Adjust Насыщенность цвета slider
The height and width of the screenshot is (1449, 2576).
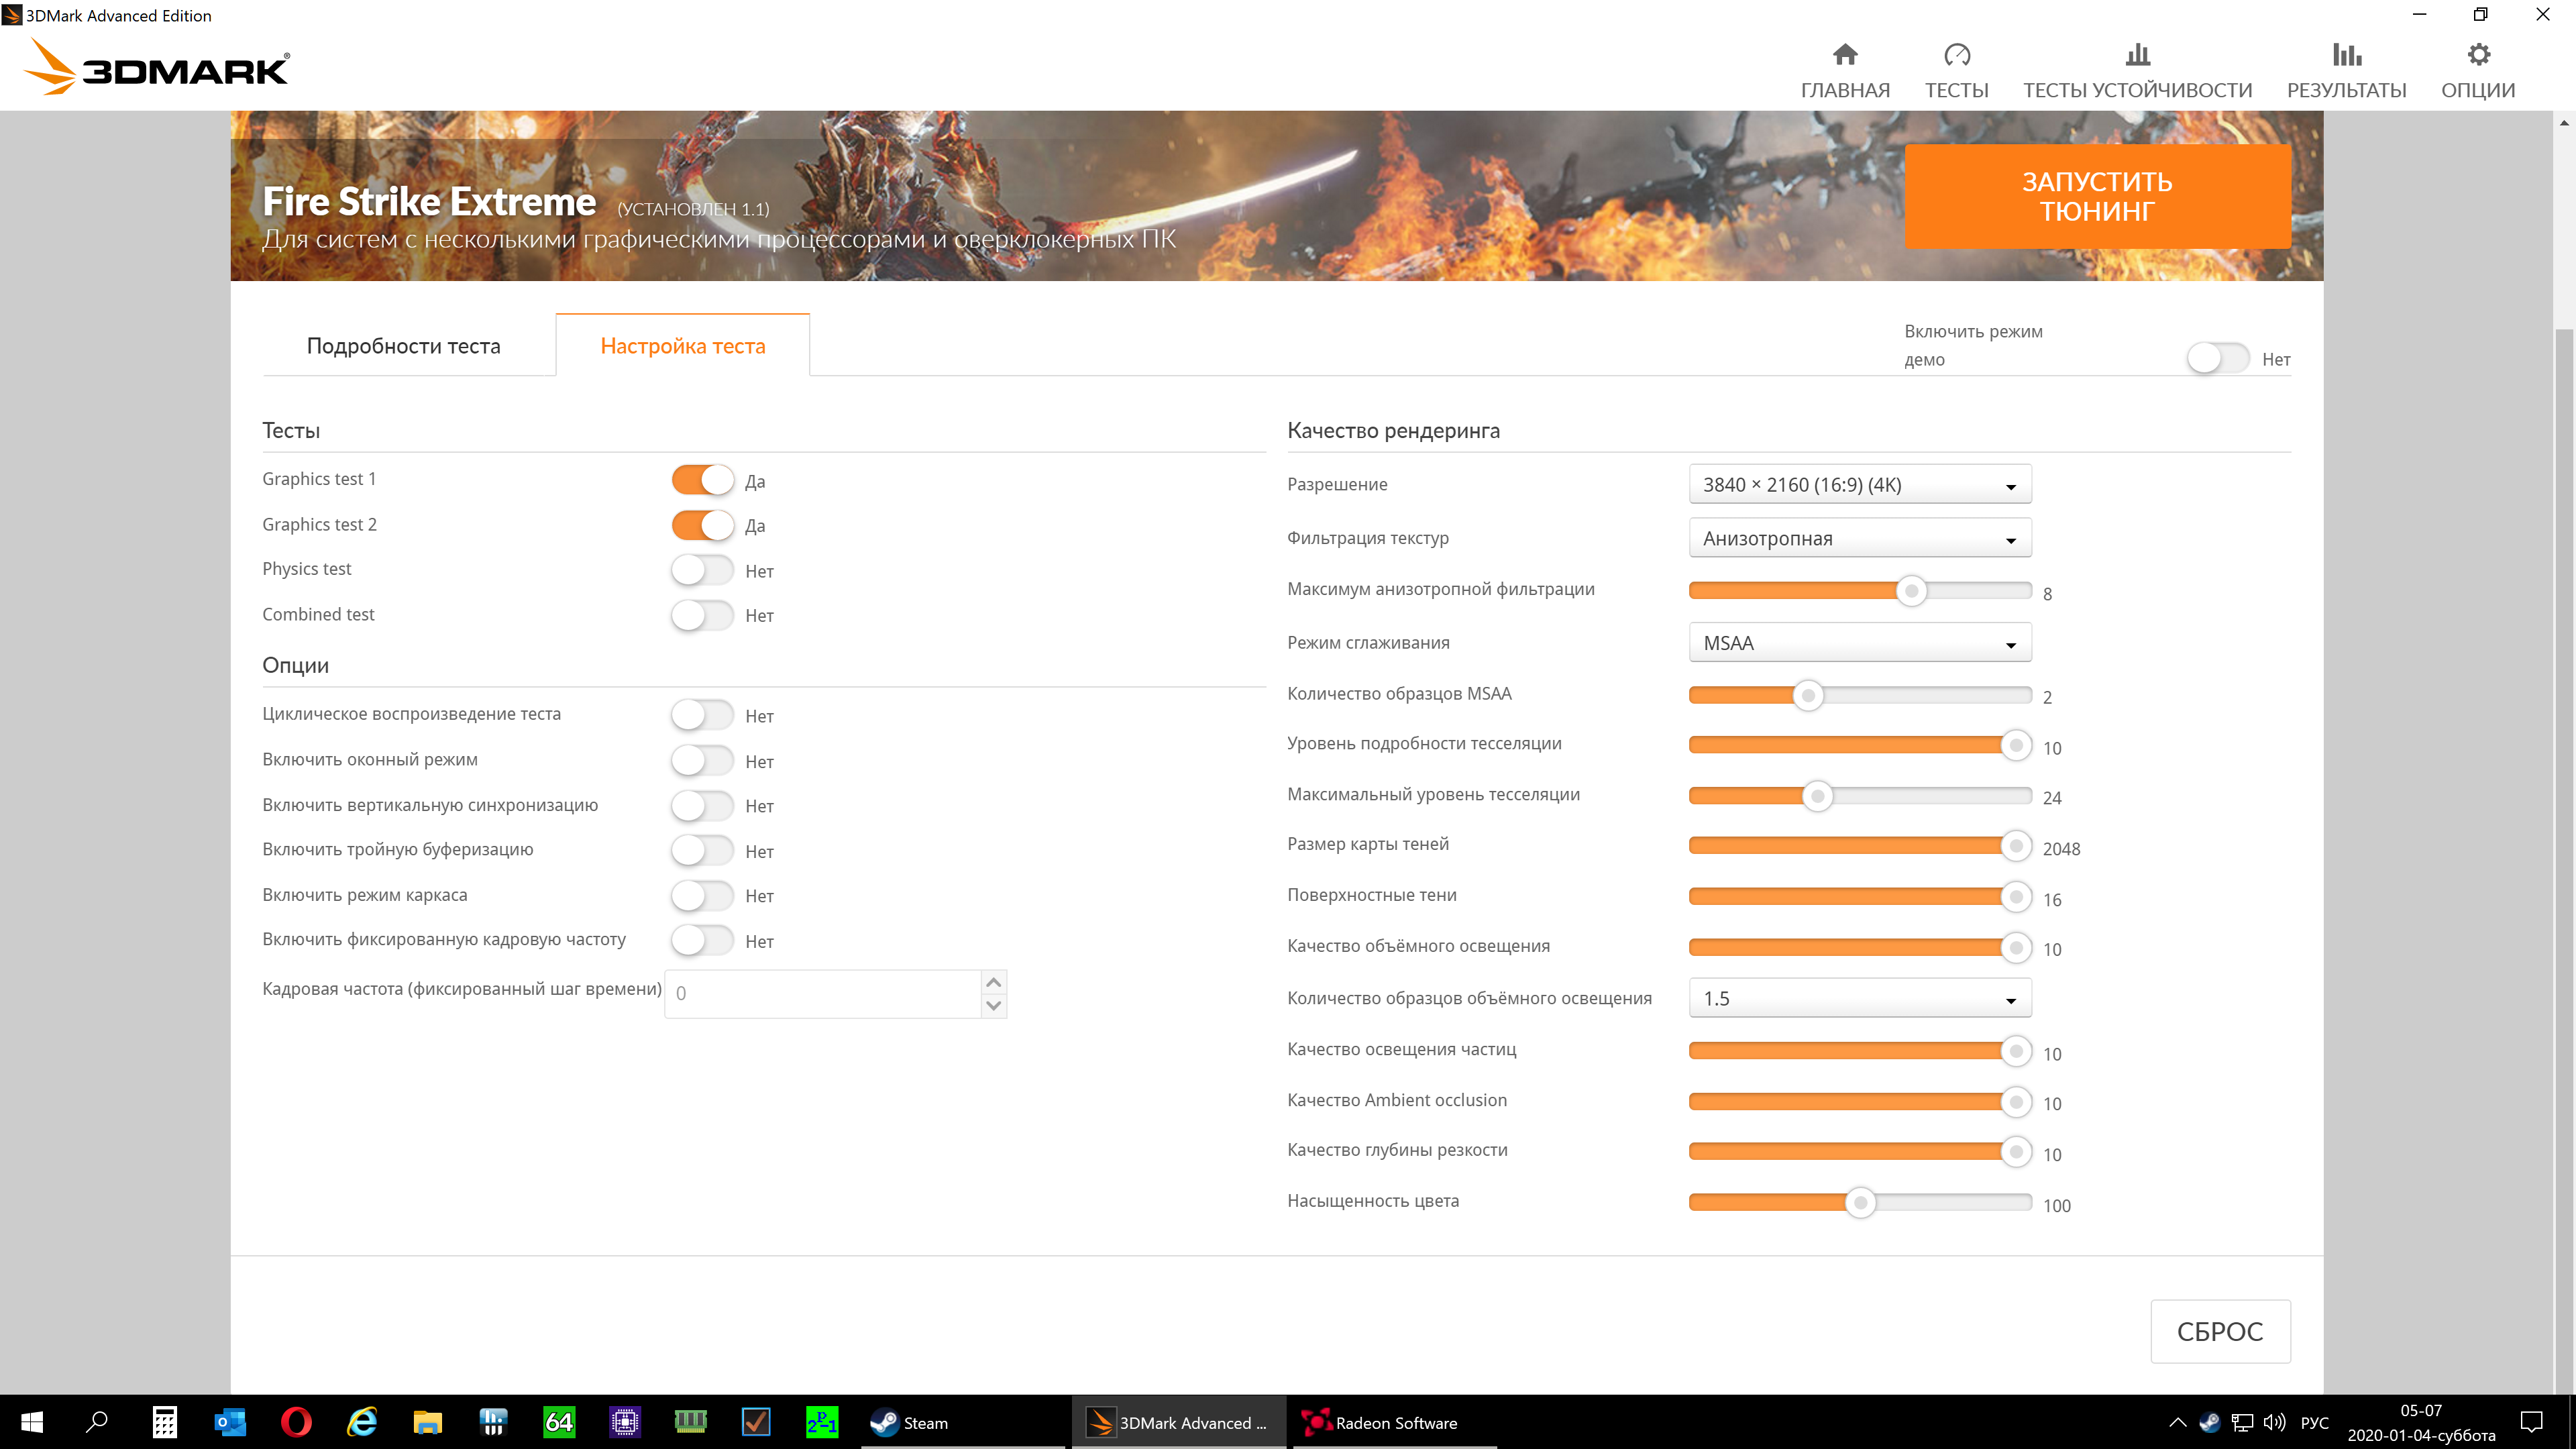coord(1860,1203)
